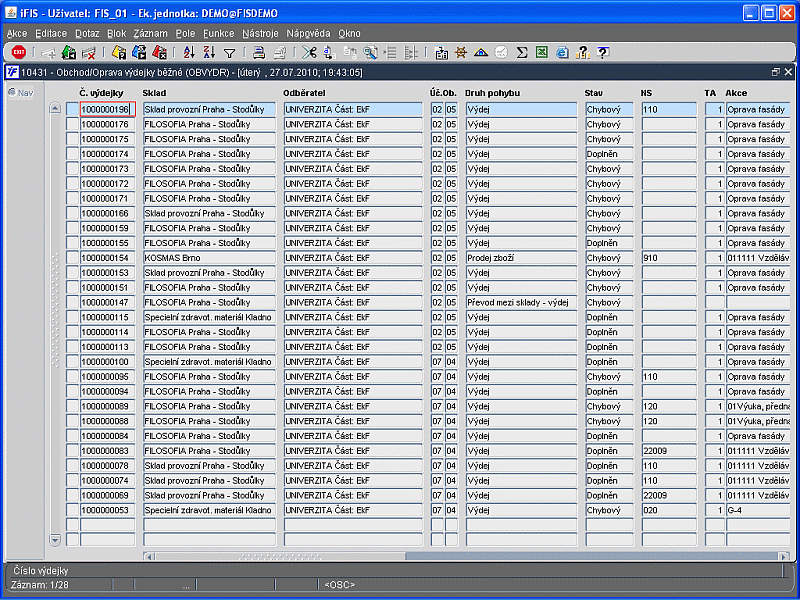Click the horizontal scrollbar thumb
800x600 pixels.
click(x=280, y=557)
